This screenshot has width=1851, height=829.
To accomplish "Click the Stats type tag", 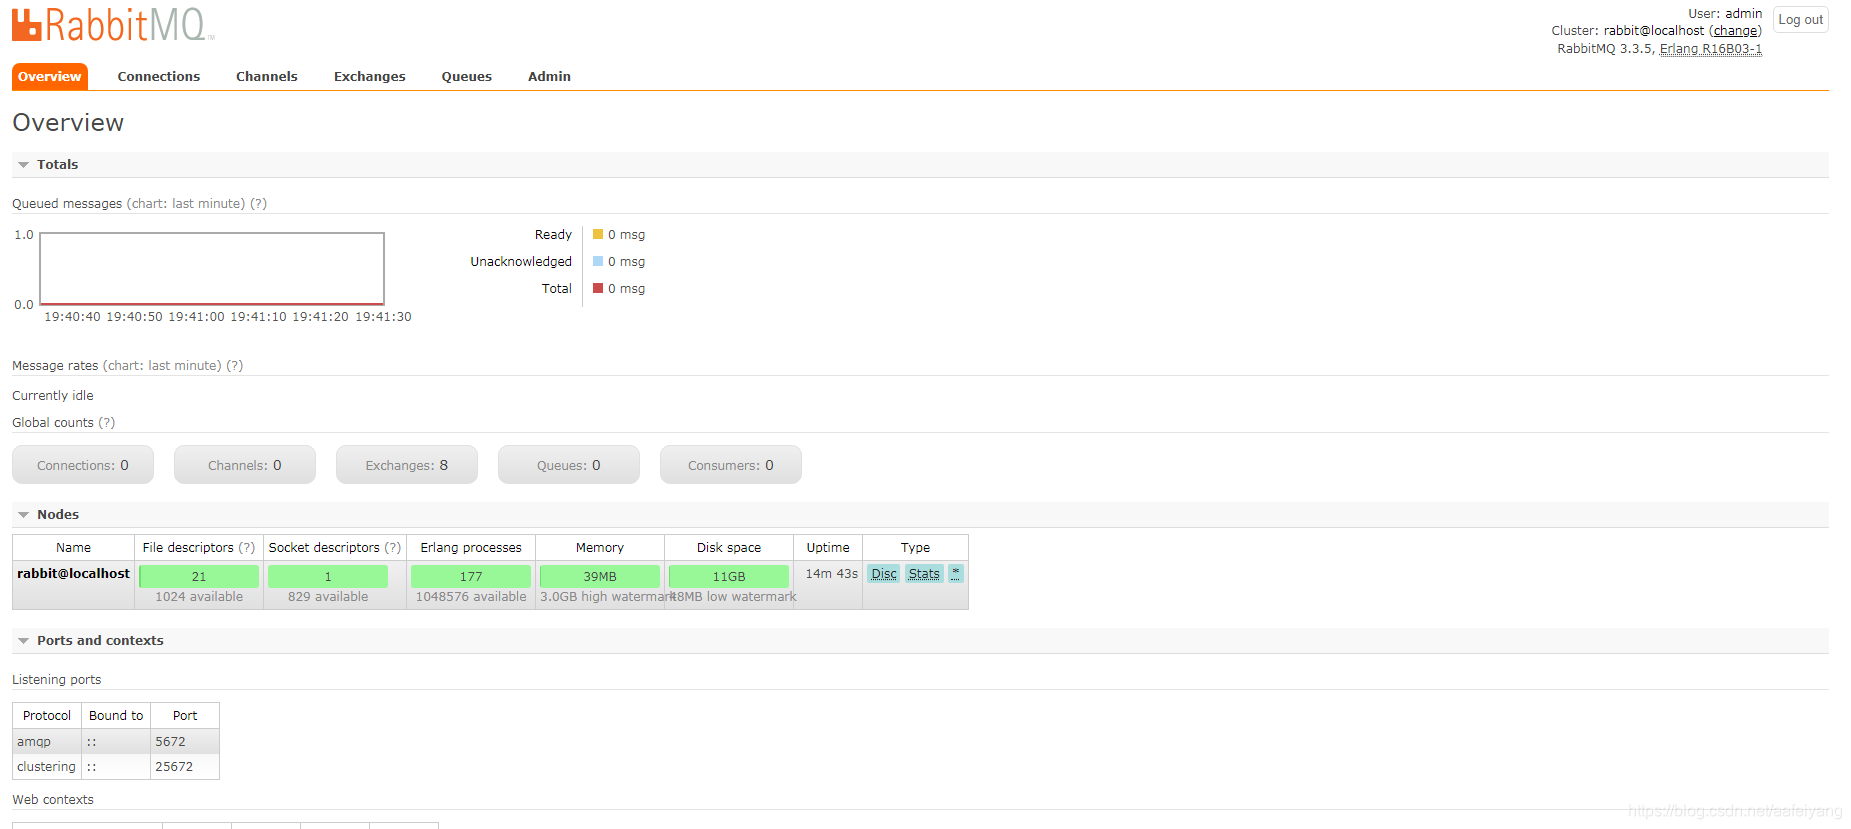I will (924, 574).
